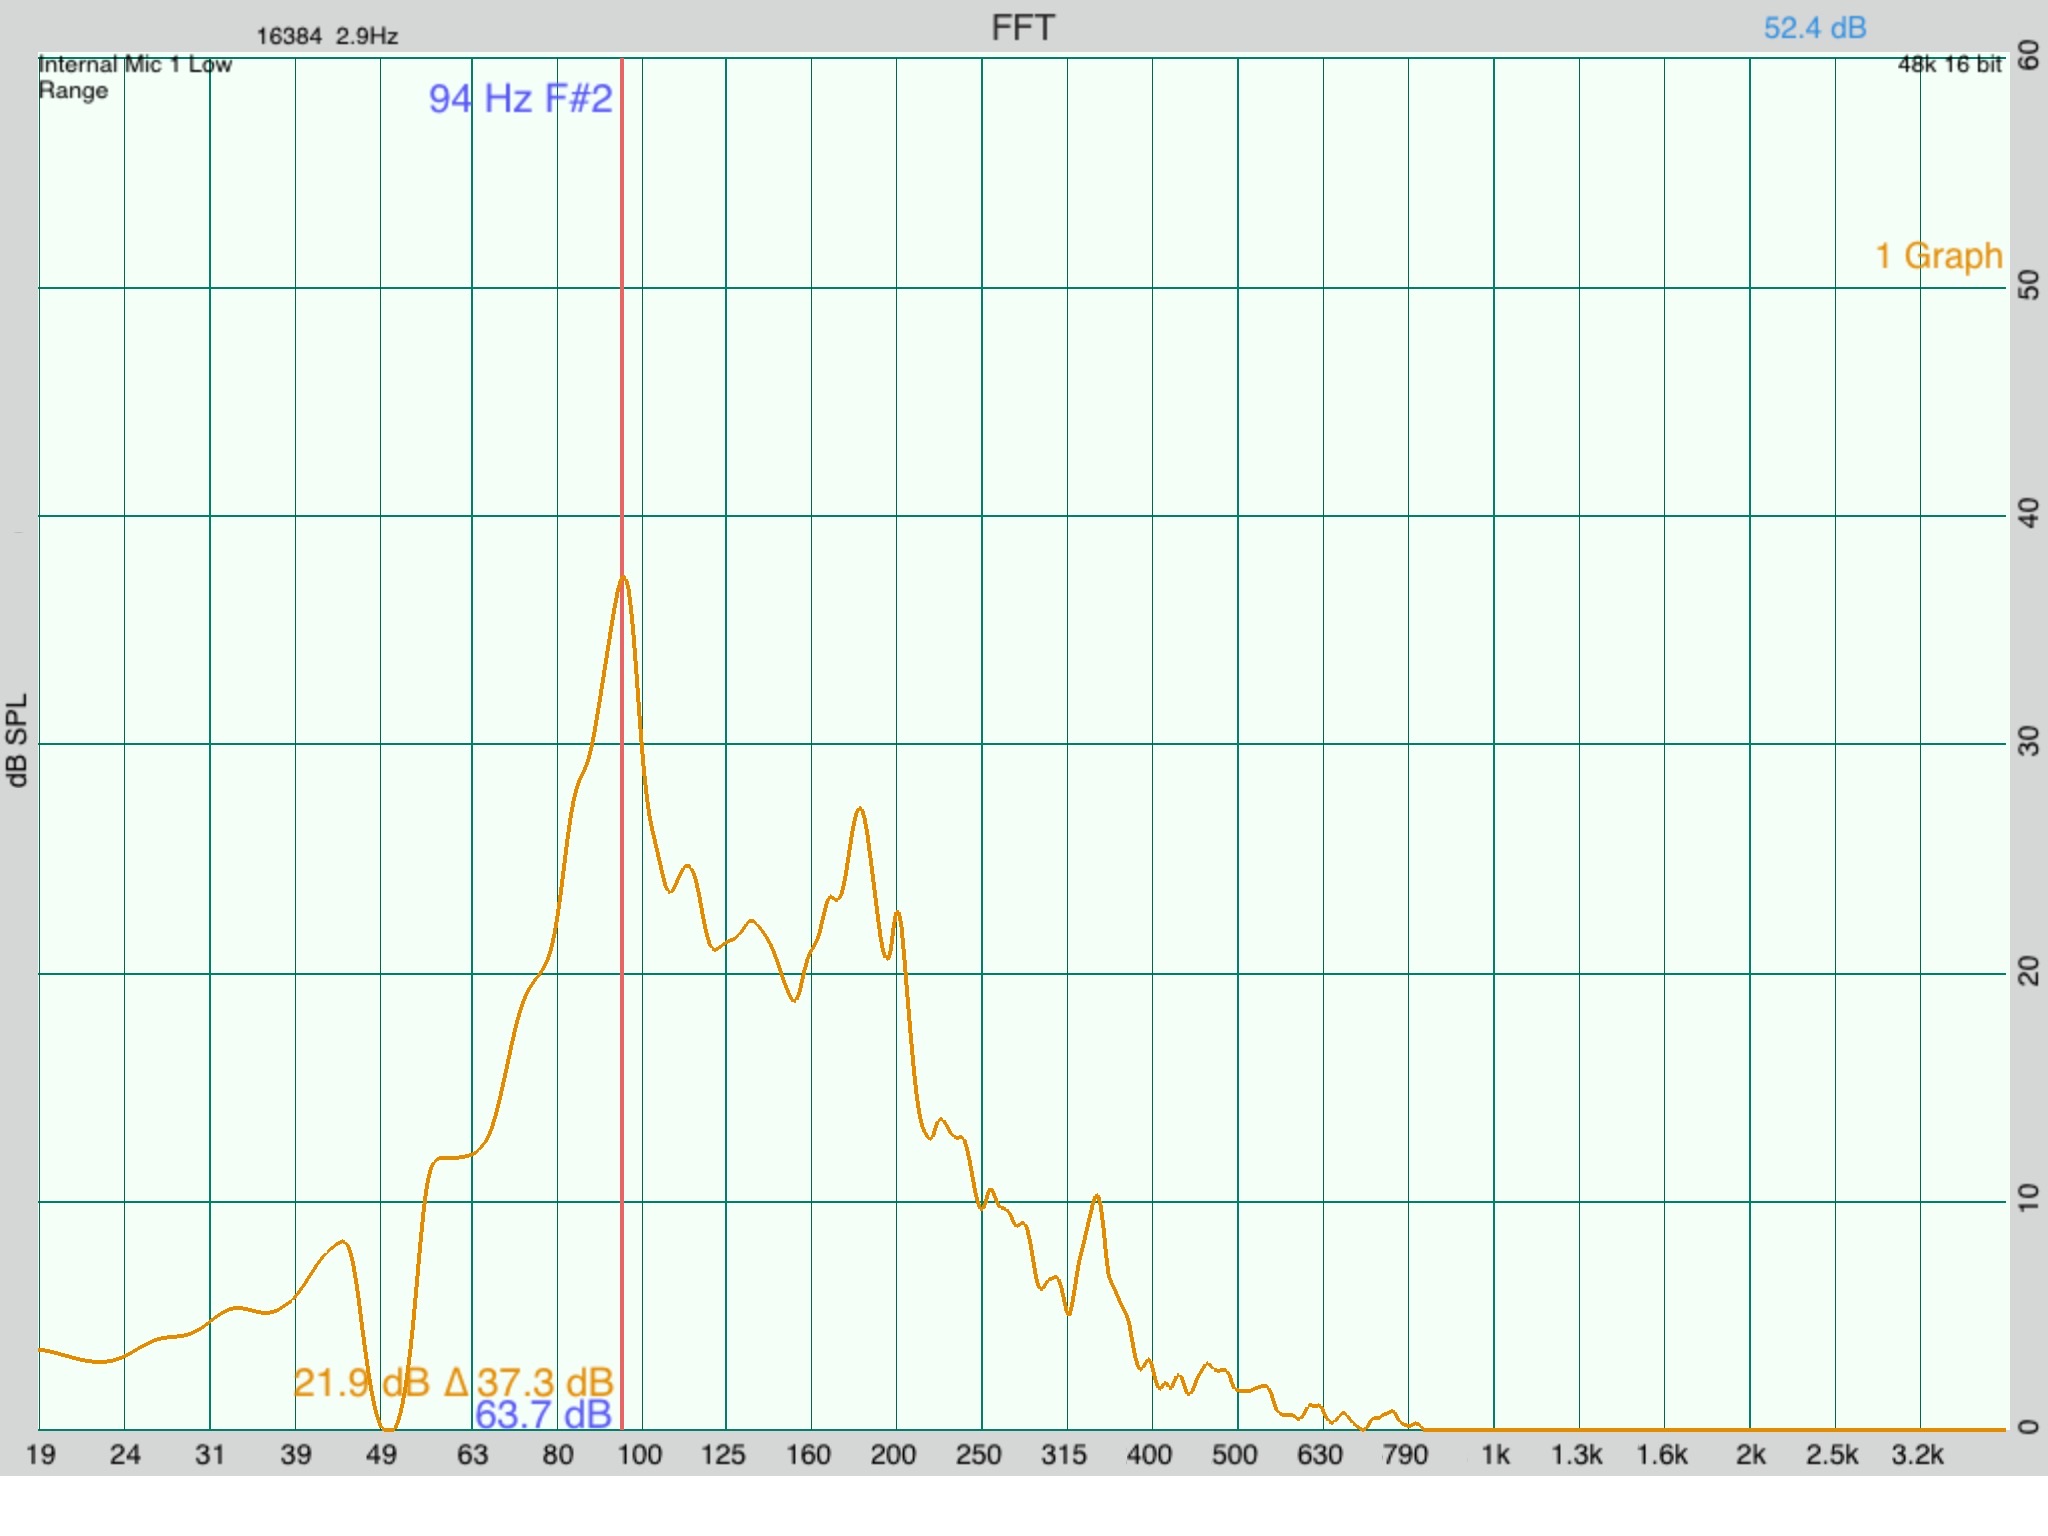Click the '48k 16 bit' sample format label

coord(1950,64)
